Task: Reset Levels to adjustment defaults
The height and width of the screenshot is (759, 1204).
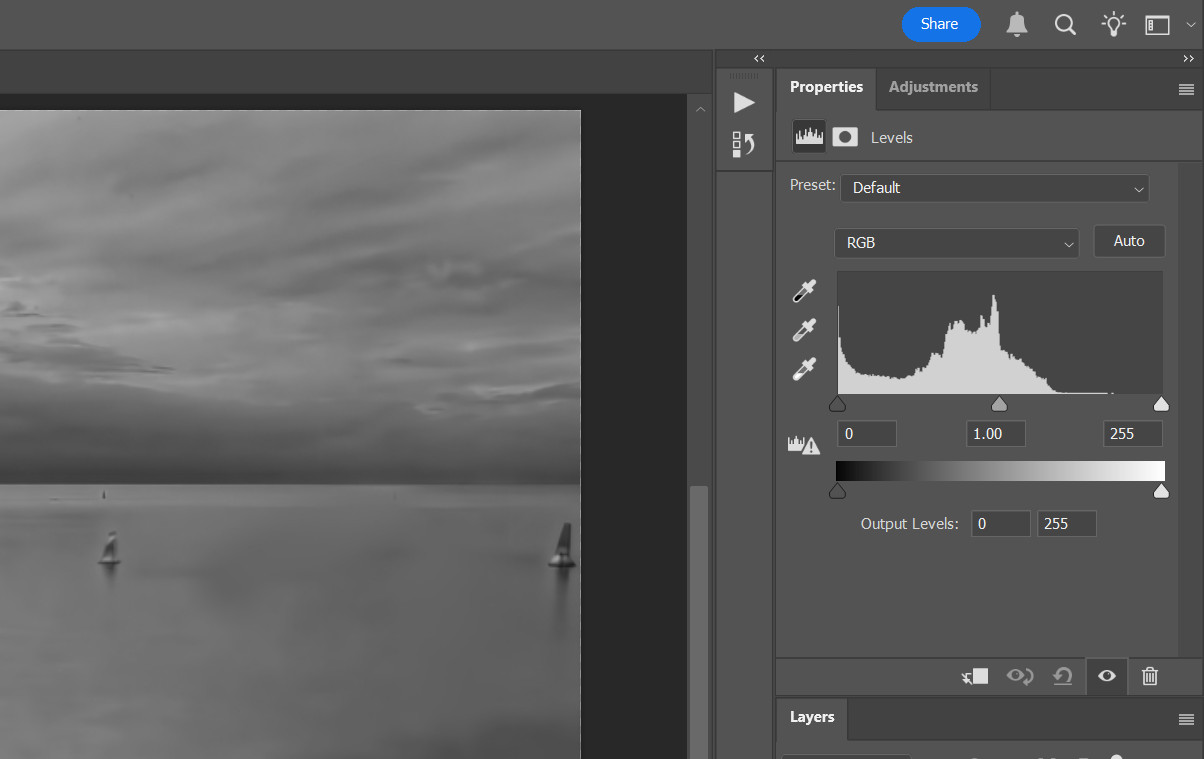Action: click(x=1062, y=676)
